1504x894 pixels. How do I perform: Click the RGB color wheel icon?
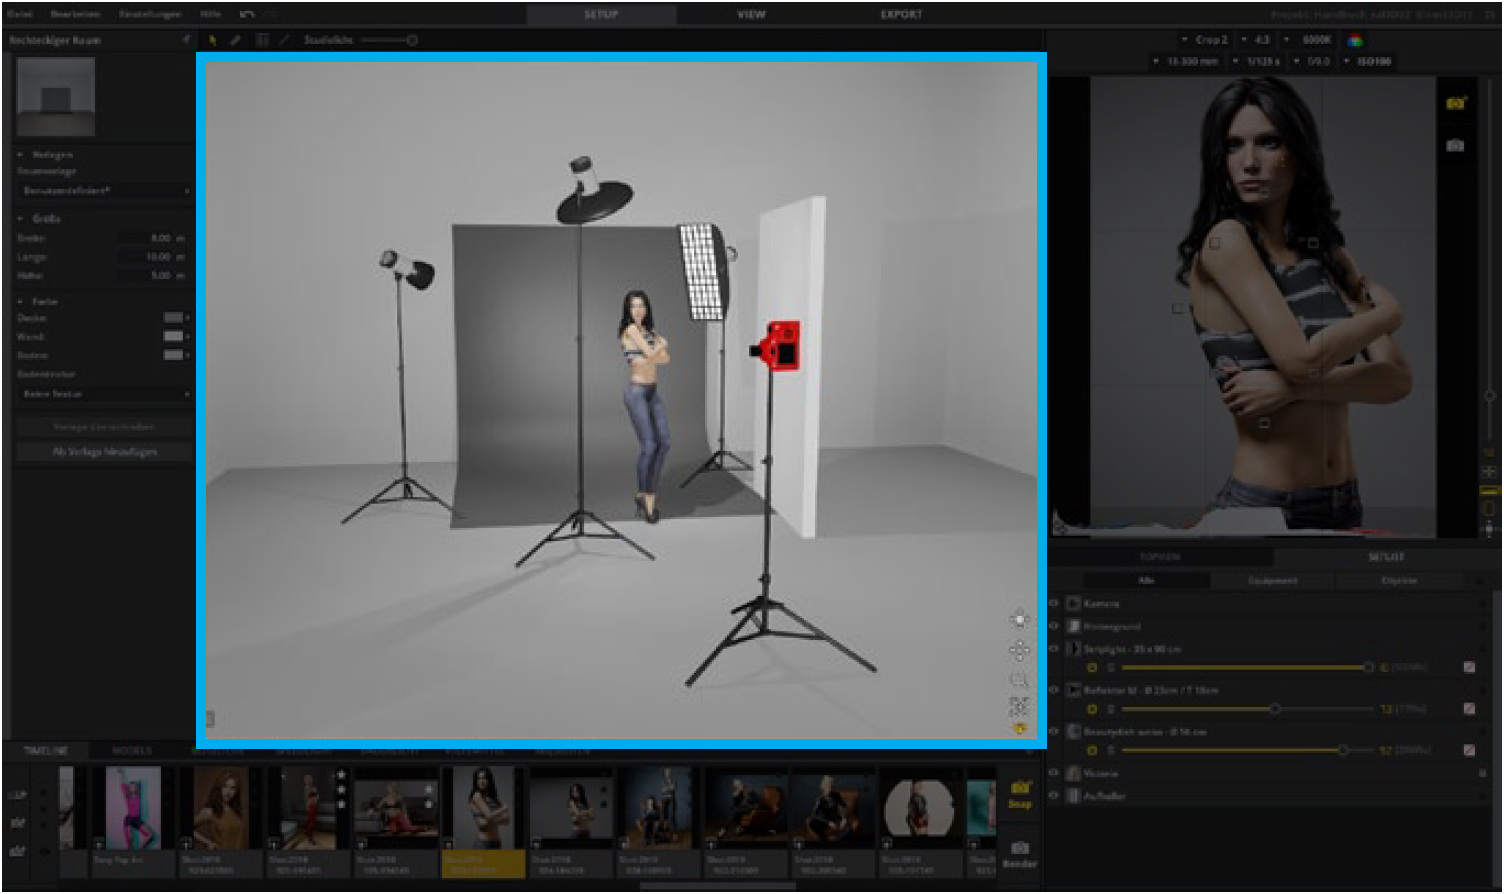[x=1355, y=40]
